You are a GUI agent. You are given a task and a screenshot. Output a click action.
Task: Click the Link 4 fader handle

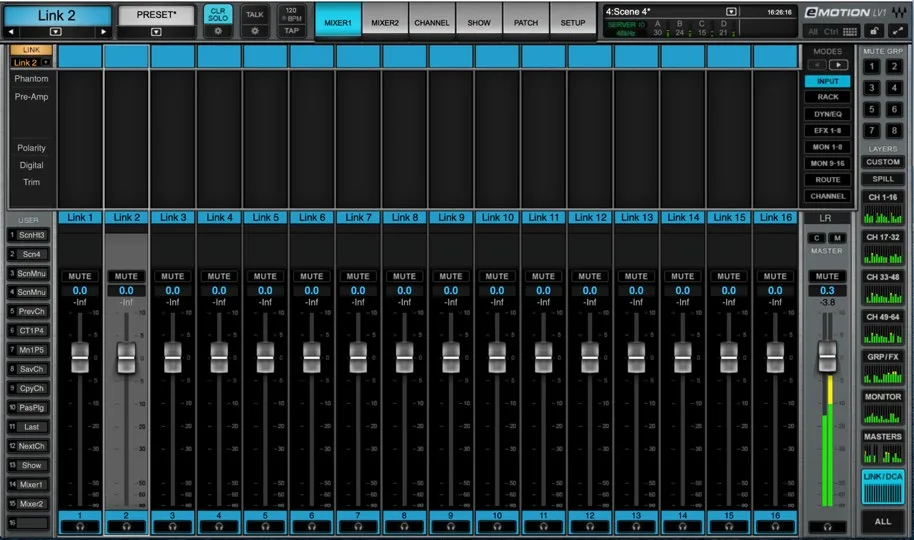tap(219, 357)
